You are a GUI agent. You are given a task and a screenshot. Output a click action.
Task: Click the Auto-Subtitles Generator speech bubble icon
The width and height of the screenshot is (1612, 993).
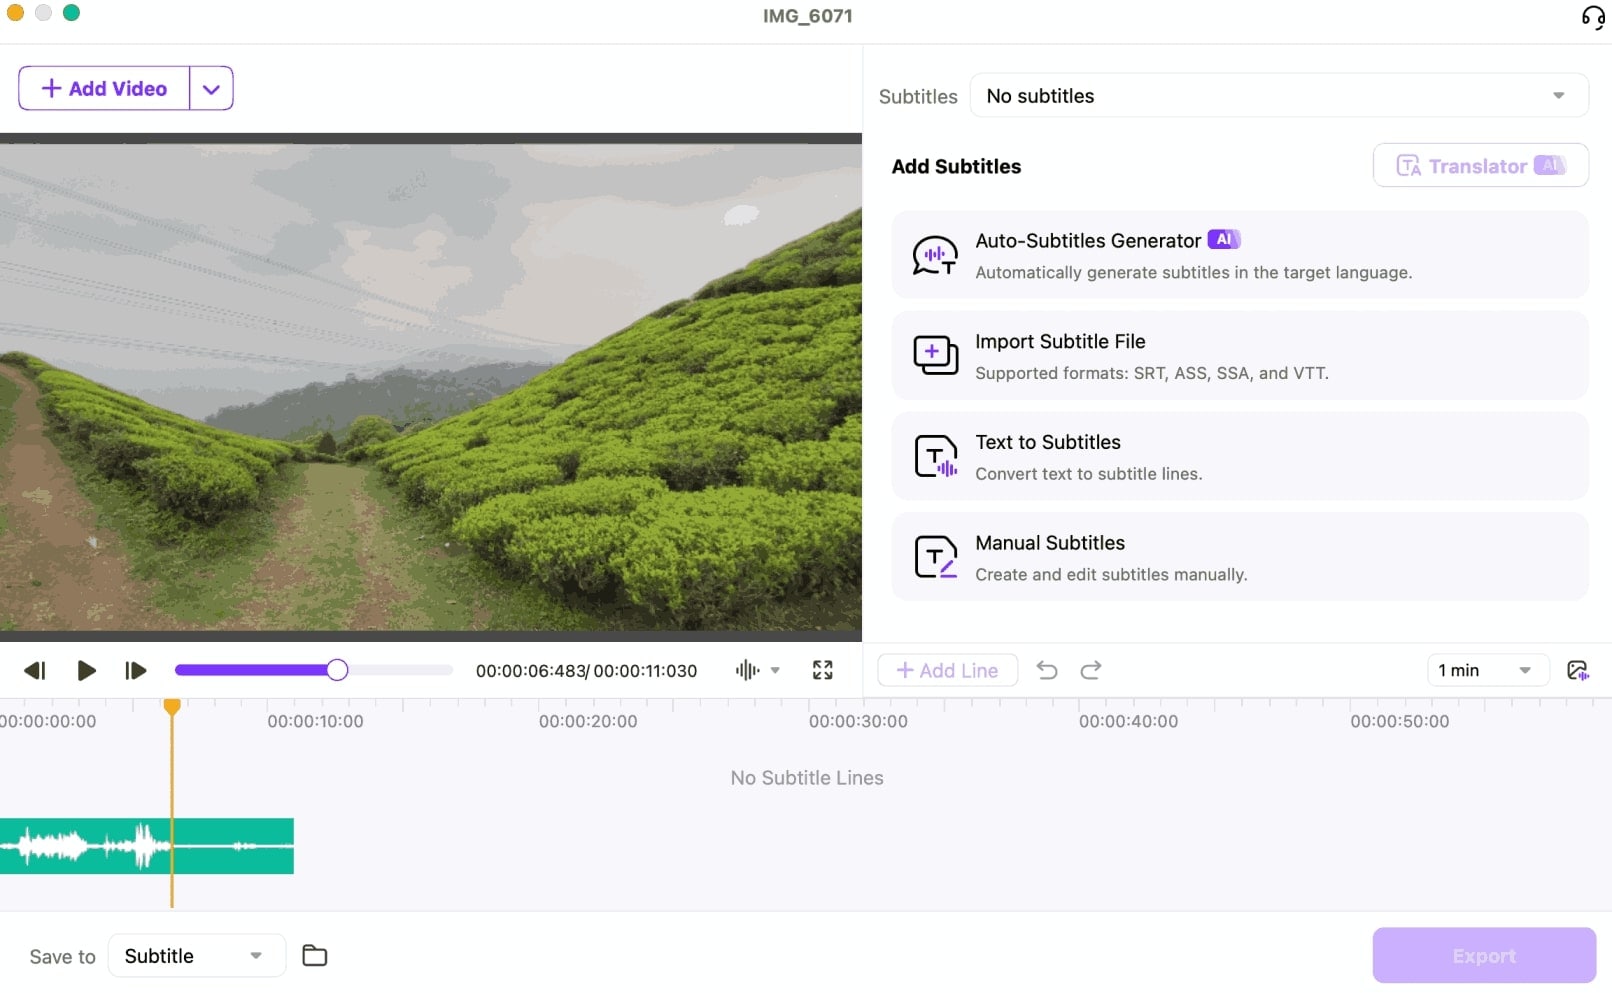pyautogui.click(x=935, y=255)
